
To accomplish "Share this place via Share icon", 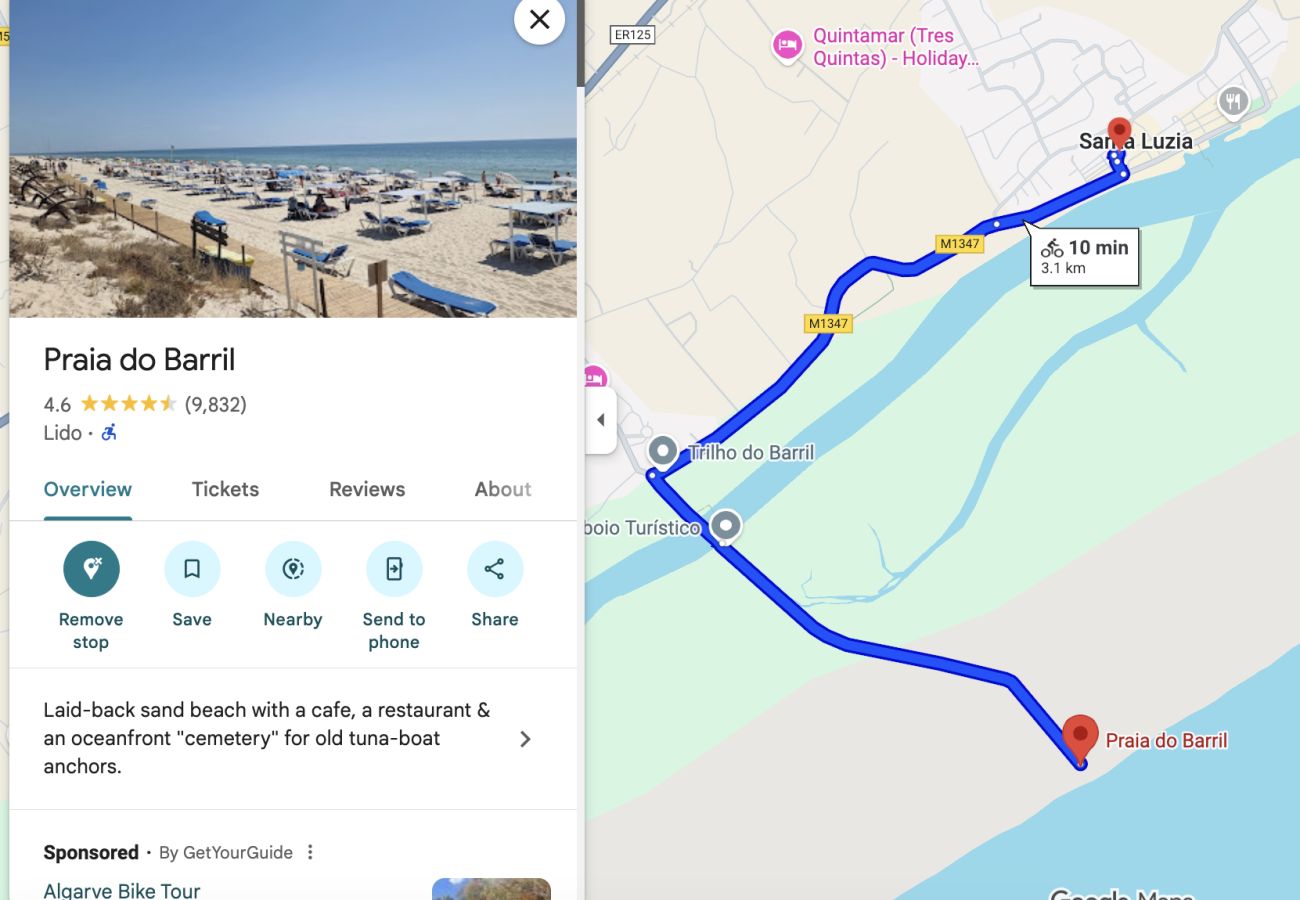I will pyautogui.click(x=495, y=569).
